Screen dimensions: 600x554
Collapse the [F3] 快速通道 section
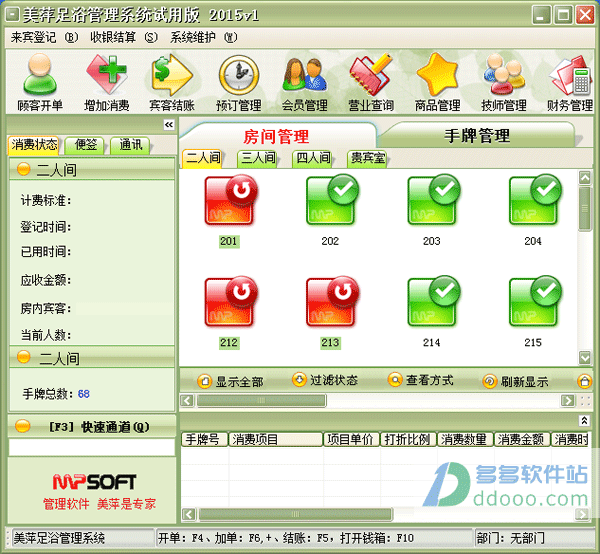22,426
